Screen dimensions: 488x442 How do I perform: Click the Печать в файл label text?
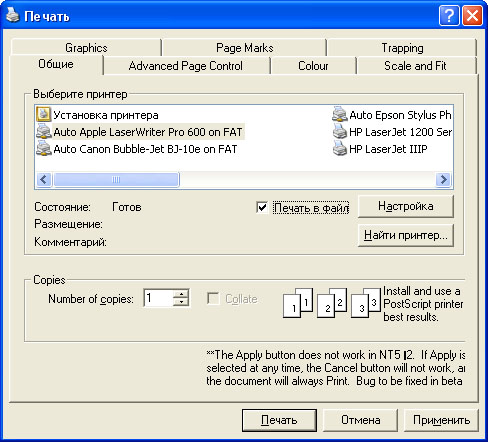311,208
